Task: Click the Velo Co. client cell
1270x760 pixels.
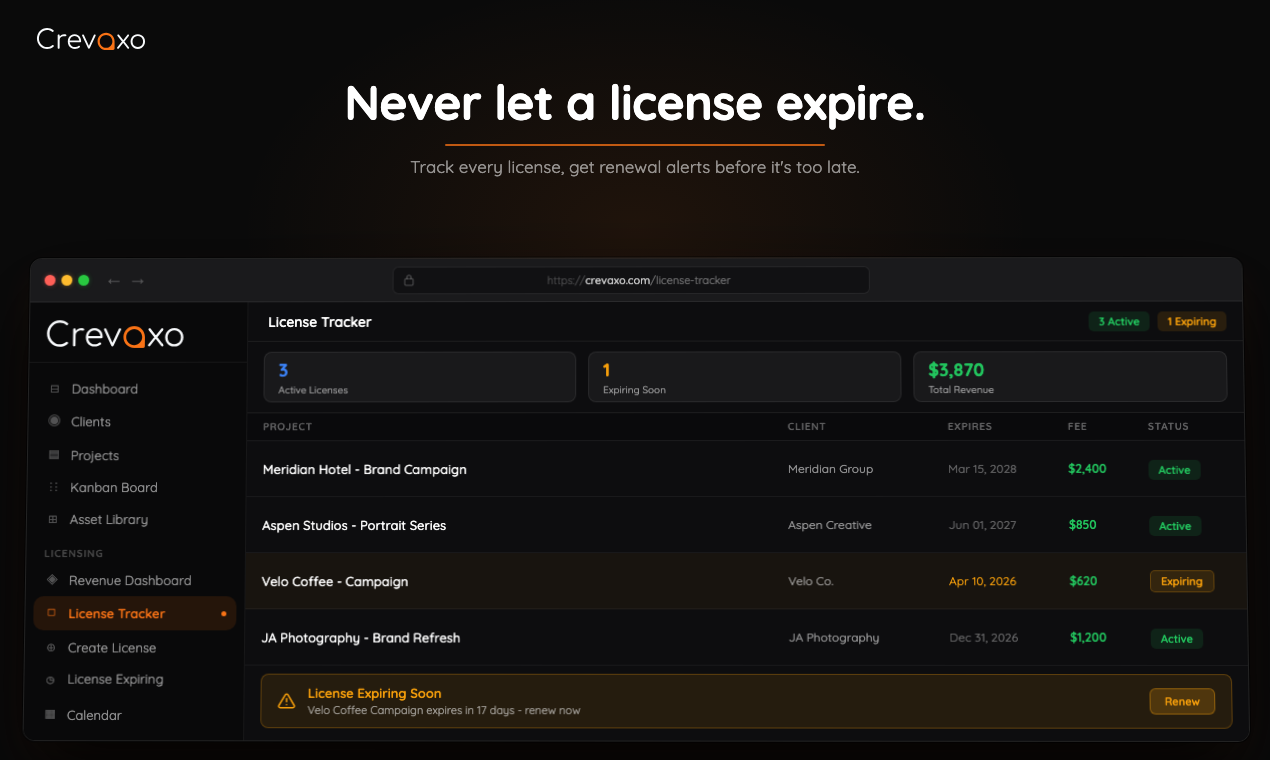Action: (x=811, y=581)
